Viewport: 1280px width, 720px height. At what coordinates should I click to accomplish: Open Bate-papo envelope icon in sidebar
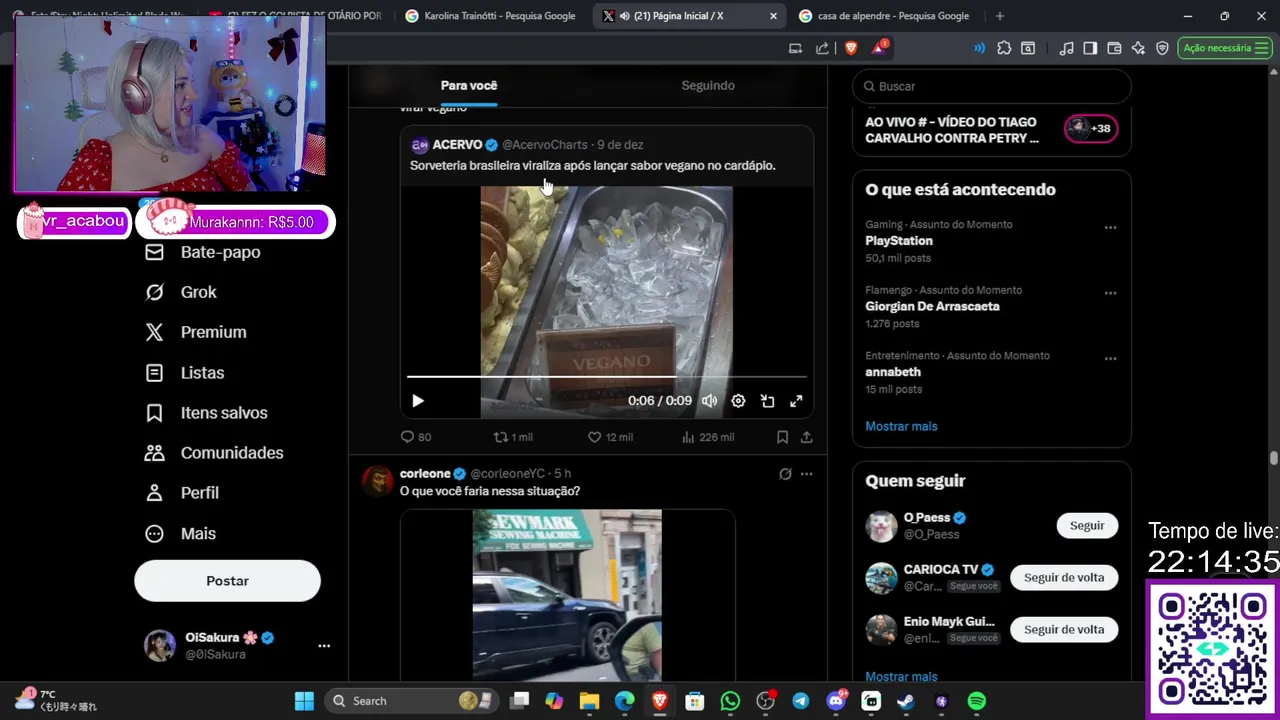tap(154, 252)
